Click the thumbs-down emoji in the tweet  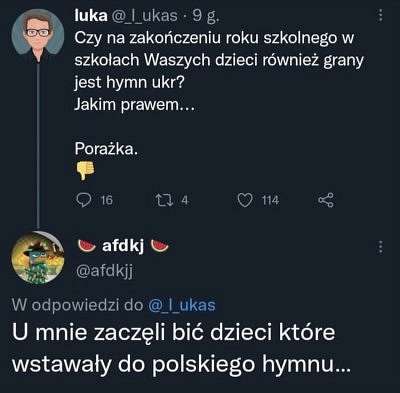click(85, 170)
